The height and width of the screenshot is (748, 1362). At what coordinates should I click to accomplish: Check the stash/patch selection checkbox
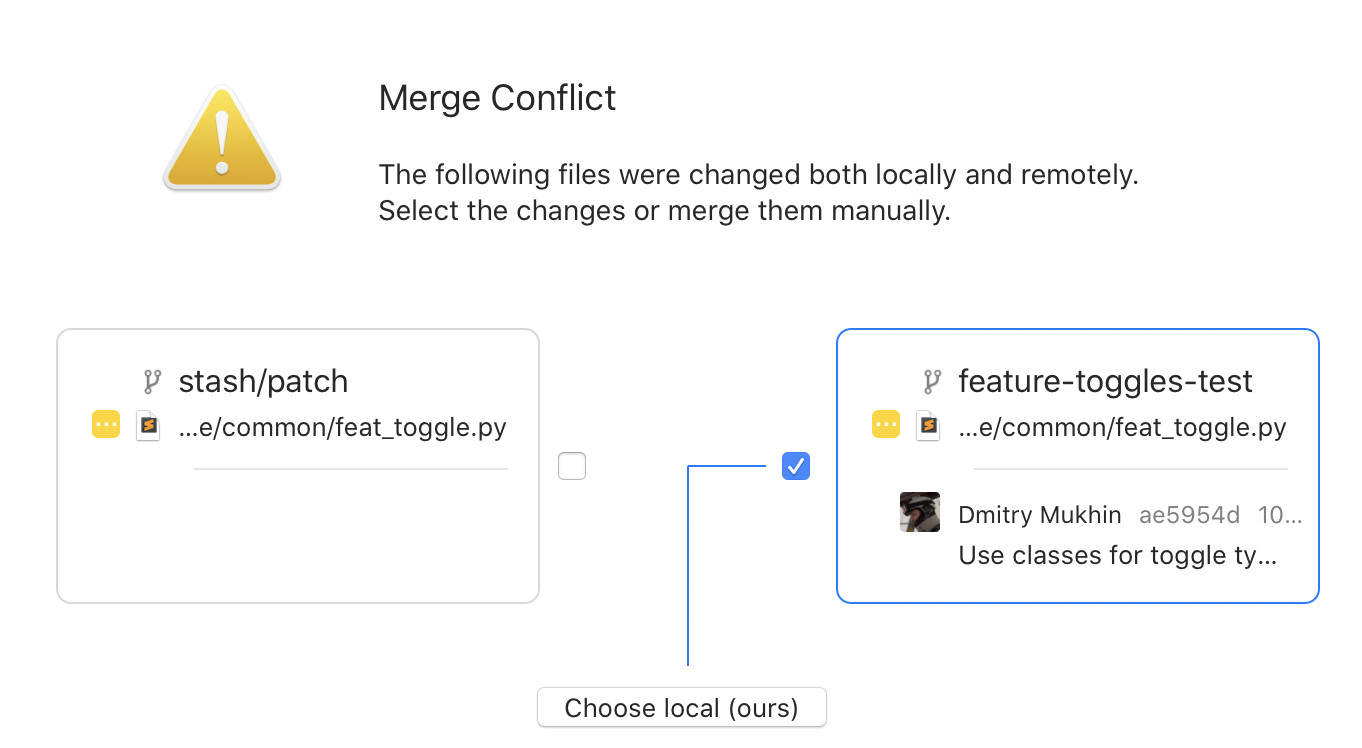click(572, 465)
